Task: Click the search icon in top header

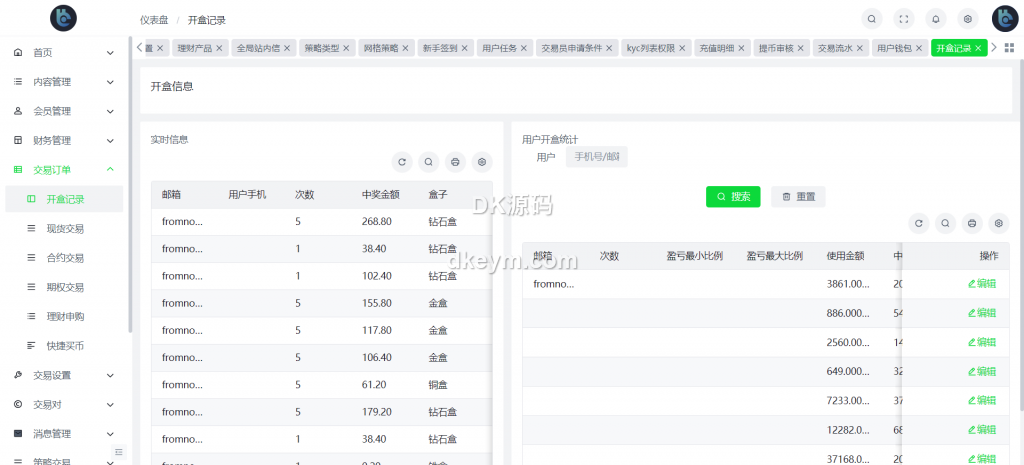Action: [873, 19]
